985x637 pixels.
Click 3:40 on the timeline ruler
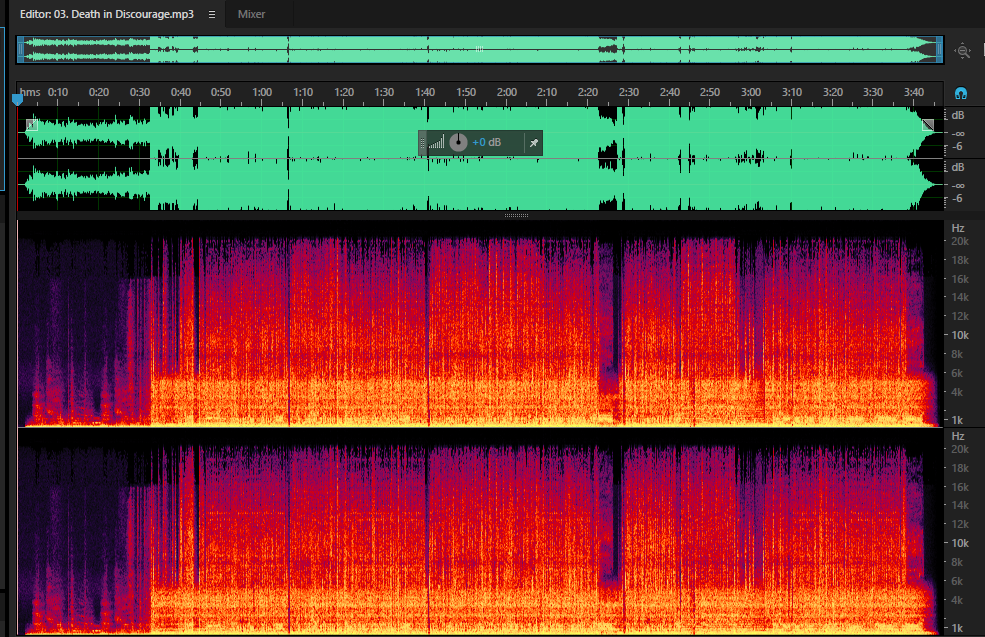pos(913,92)
